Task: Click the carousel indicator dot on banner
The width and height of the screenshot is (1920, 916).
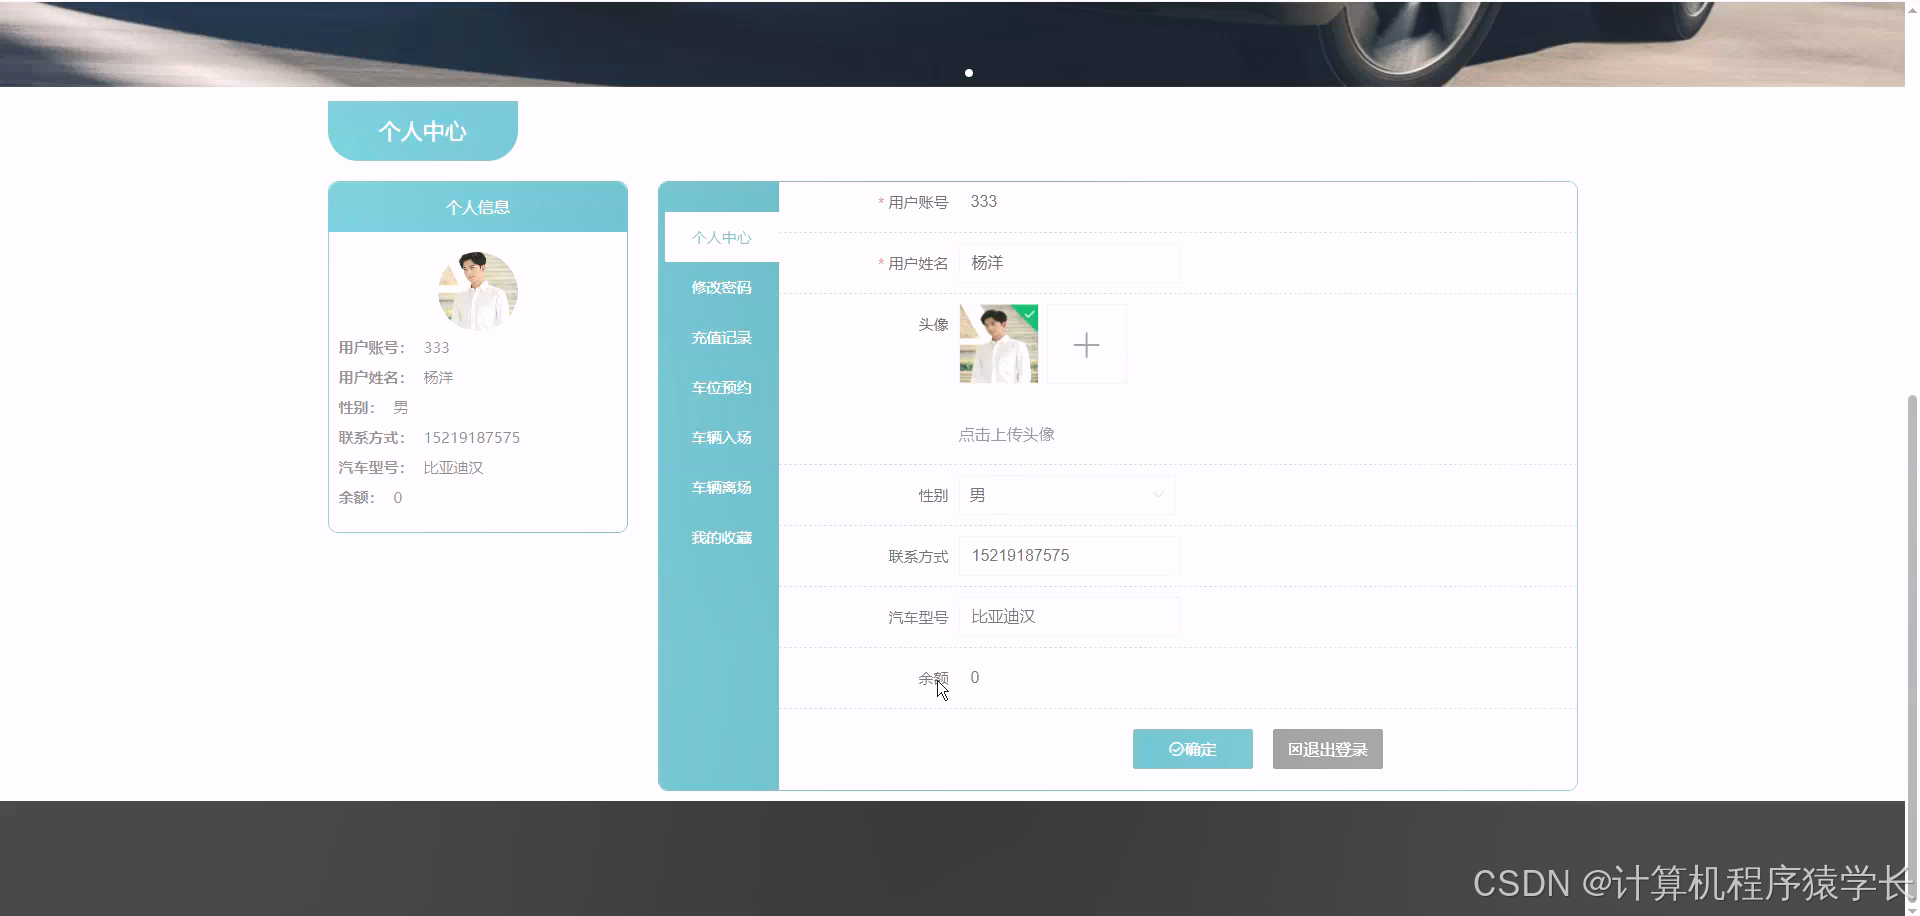Action: click(969, 73)
